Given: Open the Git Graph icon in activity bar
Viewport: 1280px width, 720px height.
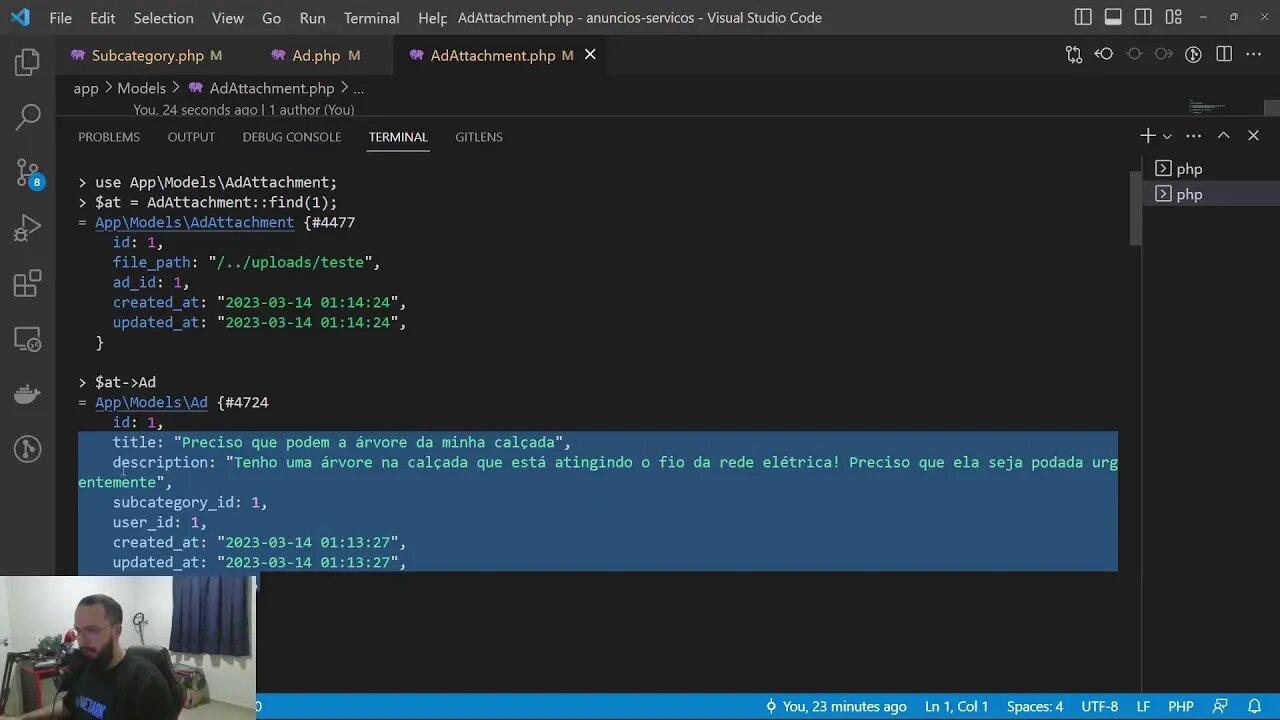Looking at the screenshot, I should (x=28, y=449).
